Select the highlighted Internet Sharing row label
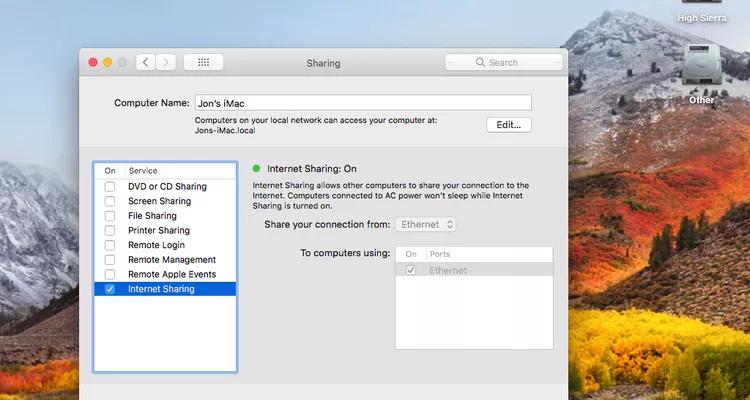Viewport: 750px width, 400px height. click(x=161, y=289)
